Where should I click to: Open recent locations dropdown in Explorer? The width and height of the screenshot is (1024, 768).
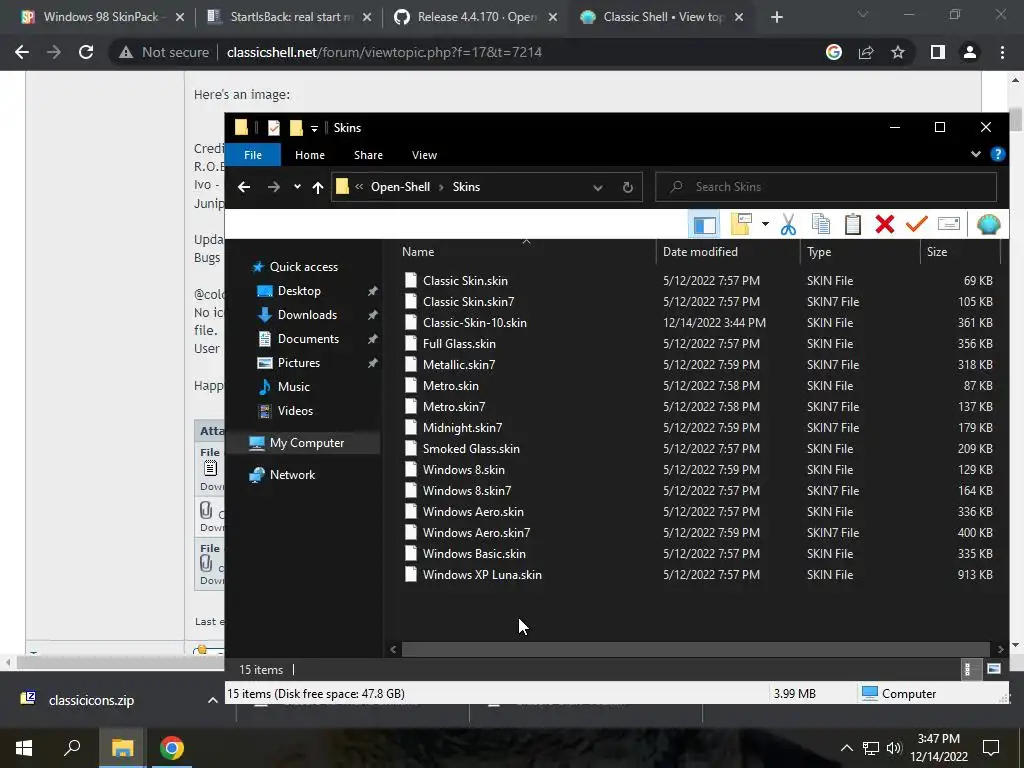coord(297,187)
